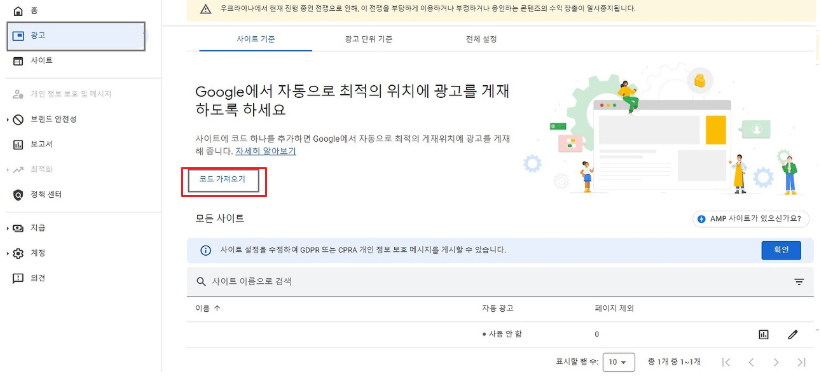Open the site report chart icon

point(763,334)
